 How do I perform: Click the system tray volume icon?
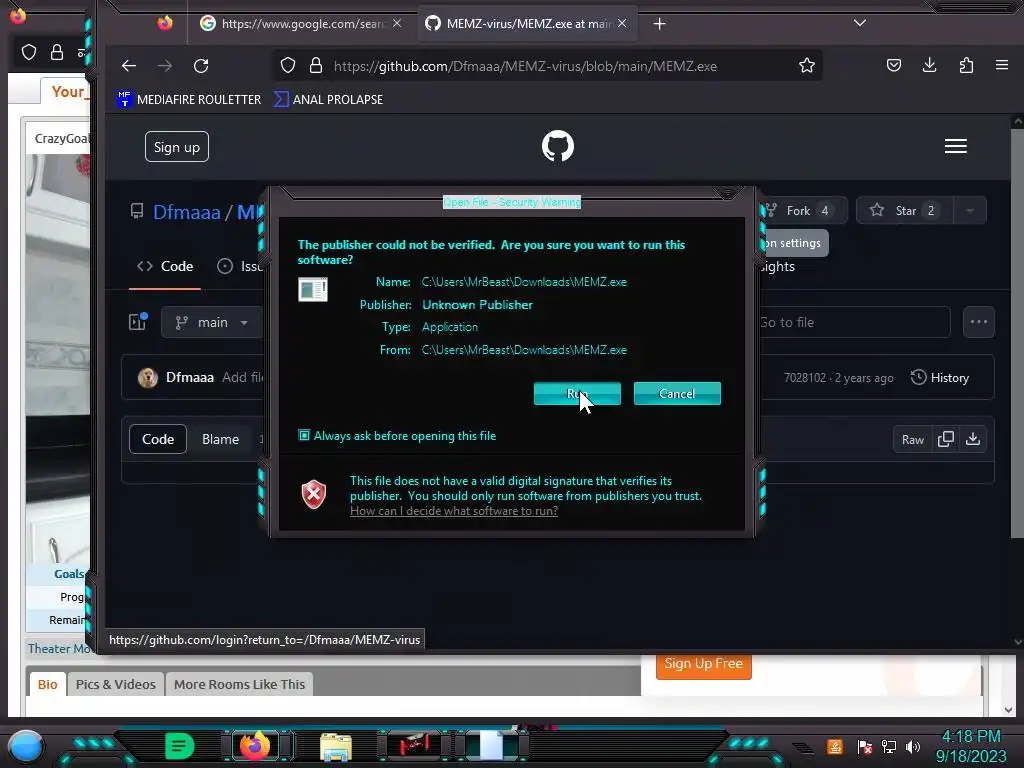913,746
